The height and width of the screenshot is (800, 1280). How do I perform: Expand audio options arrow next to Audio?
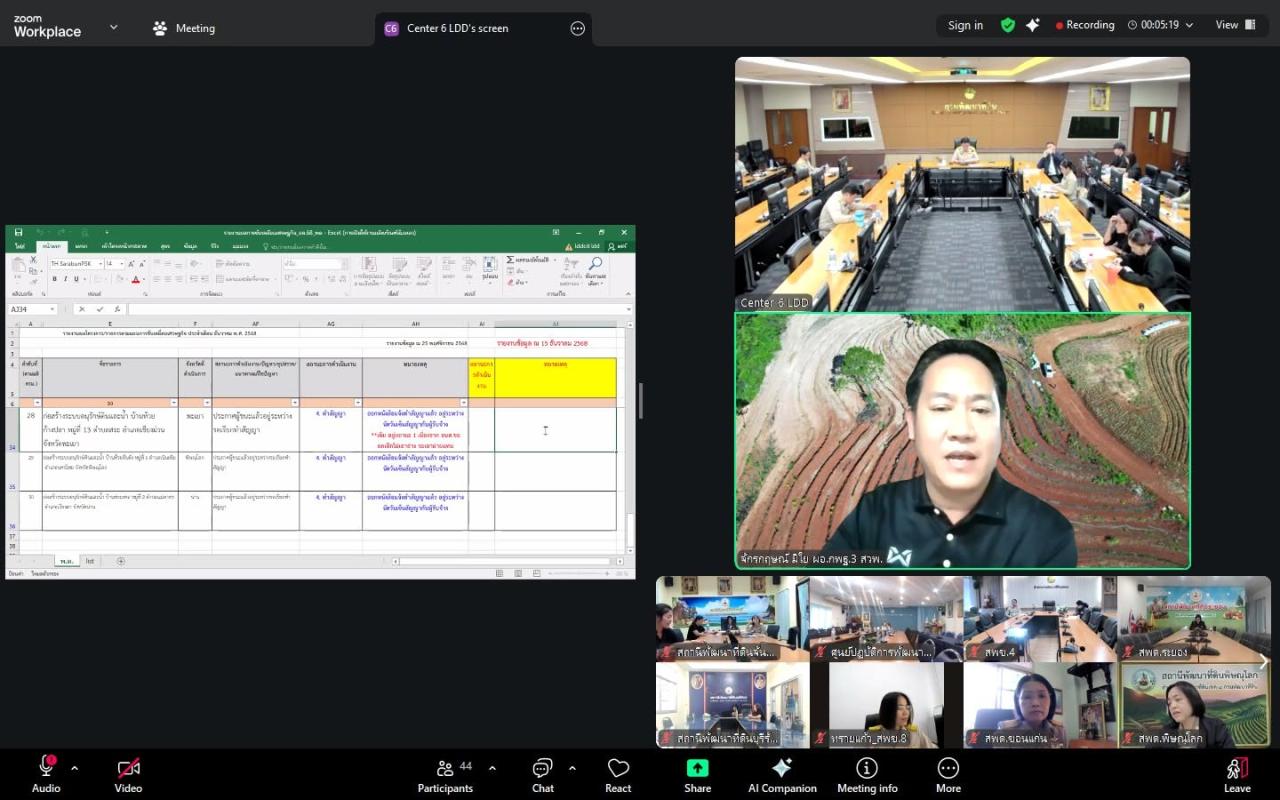74,768
